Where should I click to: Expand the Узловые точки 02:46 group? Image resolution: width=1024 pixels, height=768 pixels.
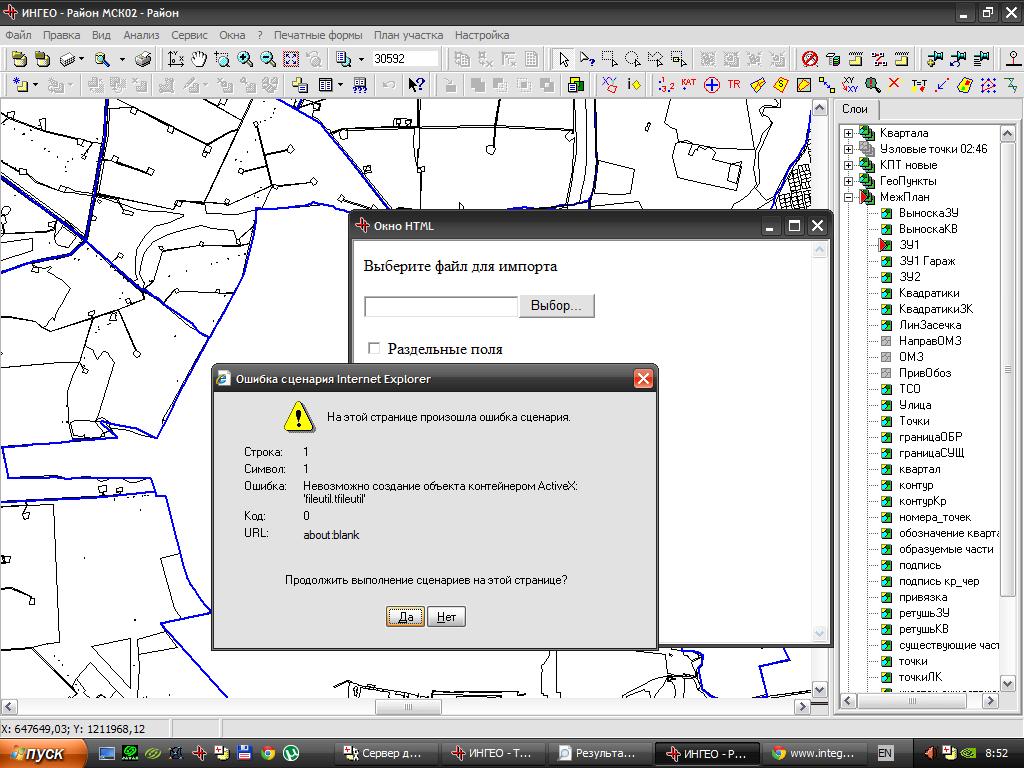tap(848, 149)
